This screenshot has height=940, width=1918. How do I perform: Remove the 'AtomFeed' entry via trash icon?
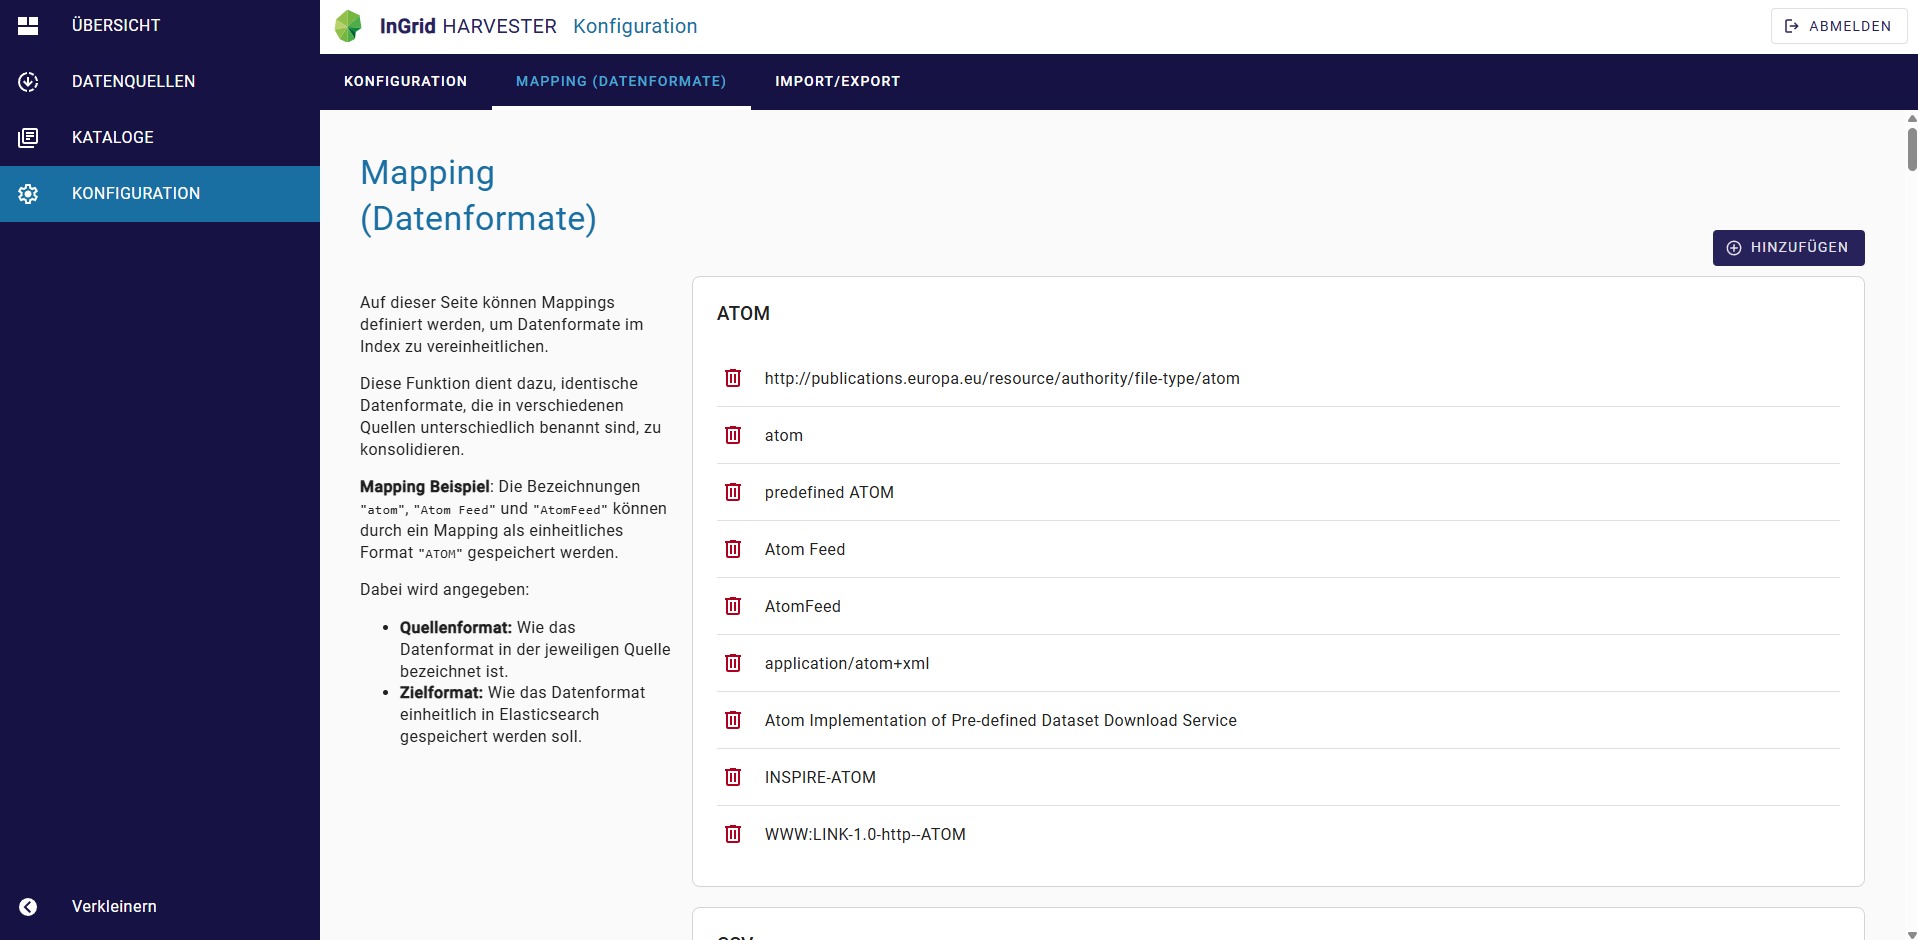733,606
